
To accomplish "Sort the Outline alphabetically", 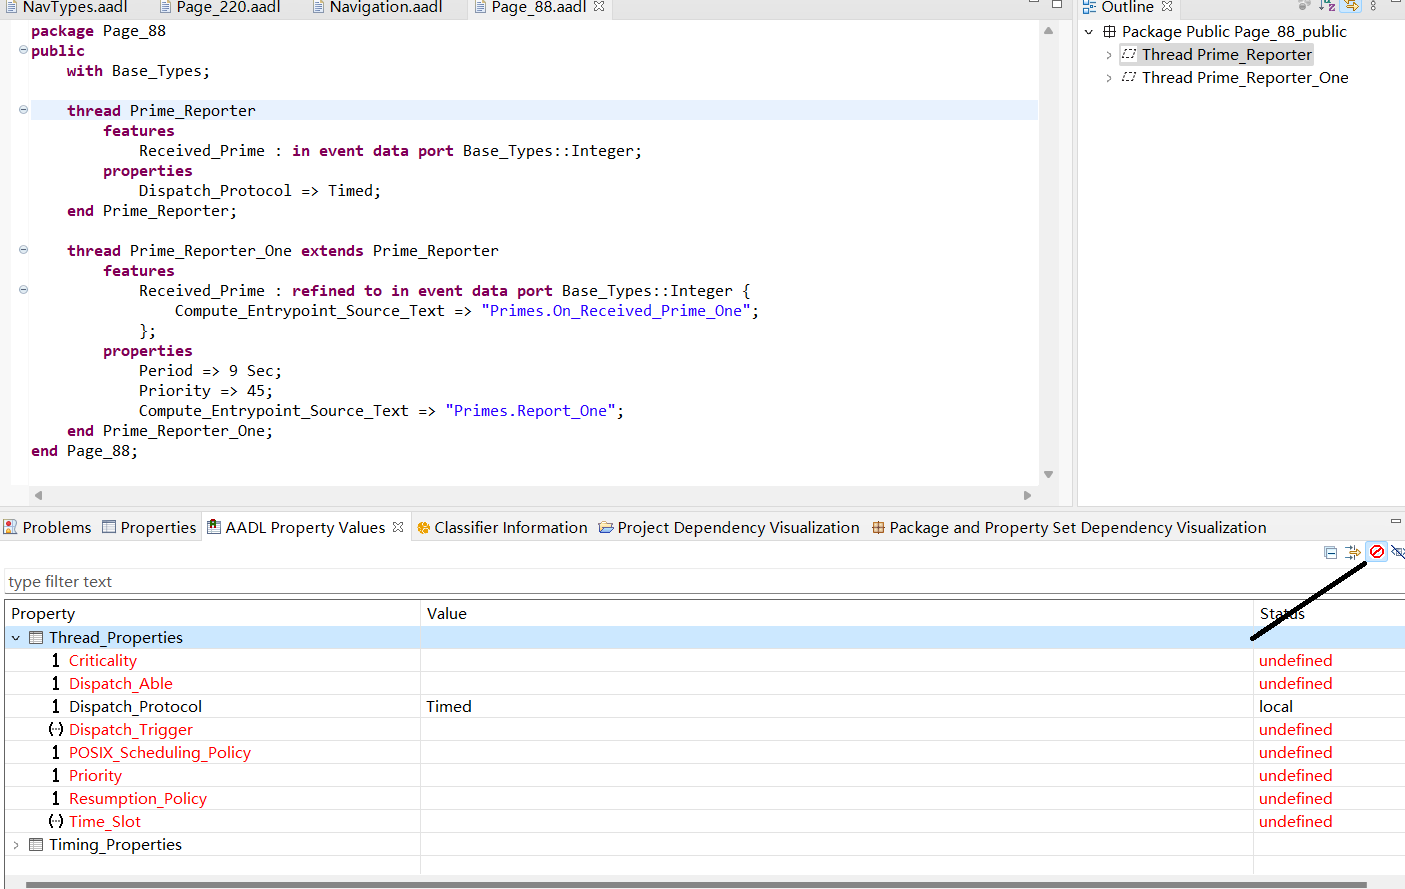I will 1327,6.
